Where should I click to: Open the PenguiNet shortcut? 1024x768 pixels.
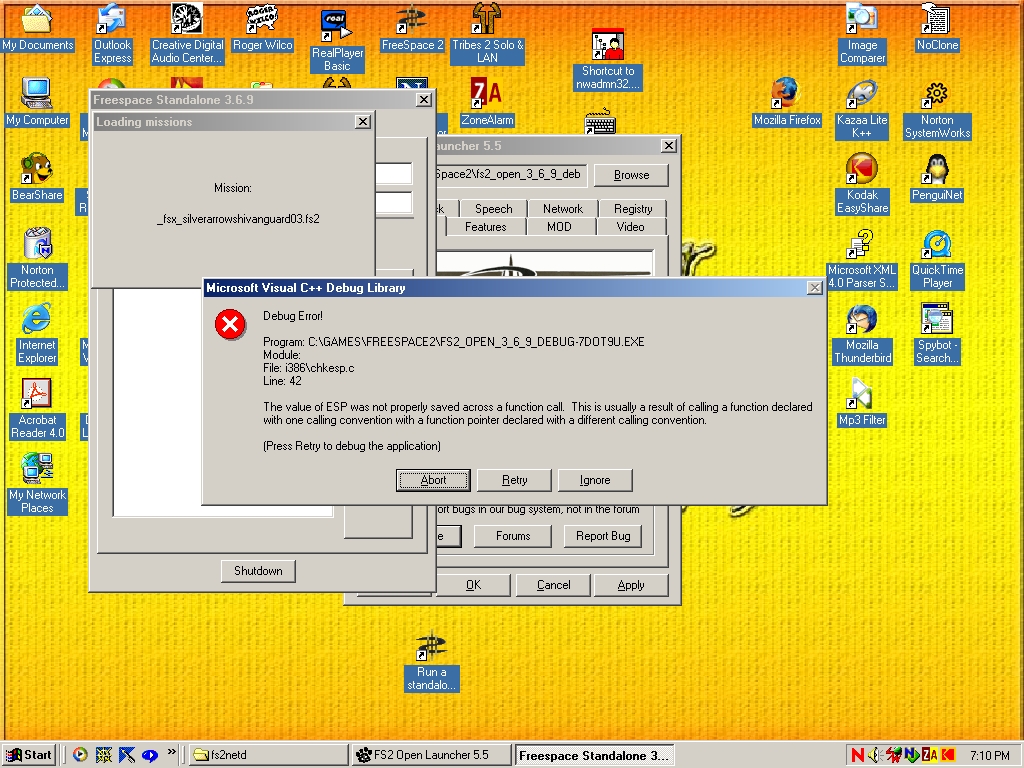(937, 178)
